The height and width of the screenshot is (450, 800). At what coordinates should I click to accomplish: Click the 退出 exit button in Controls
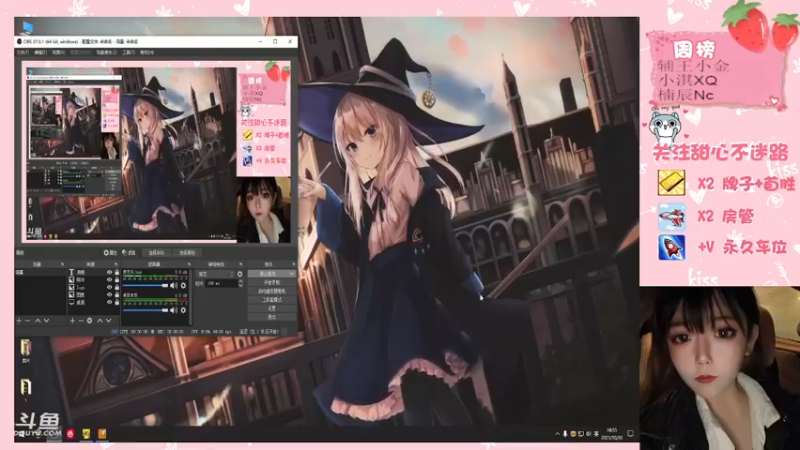click(x=271, y=317)
